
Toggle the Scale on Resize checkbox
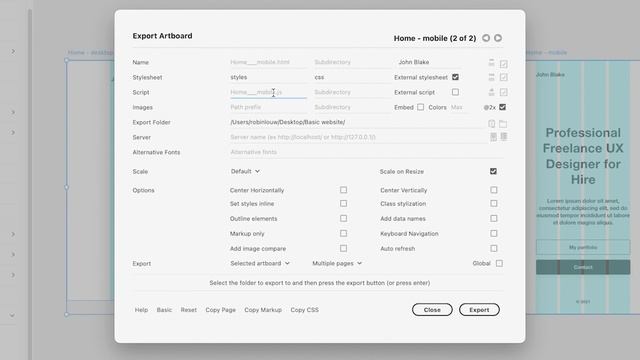pyautogui.click(x=493, y=171)
